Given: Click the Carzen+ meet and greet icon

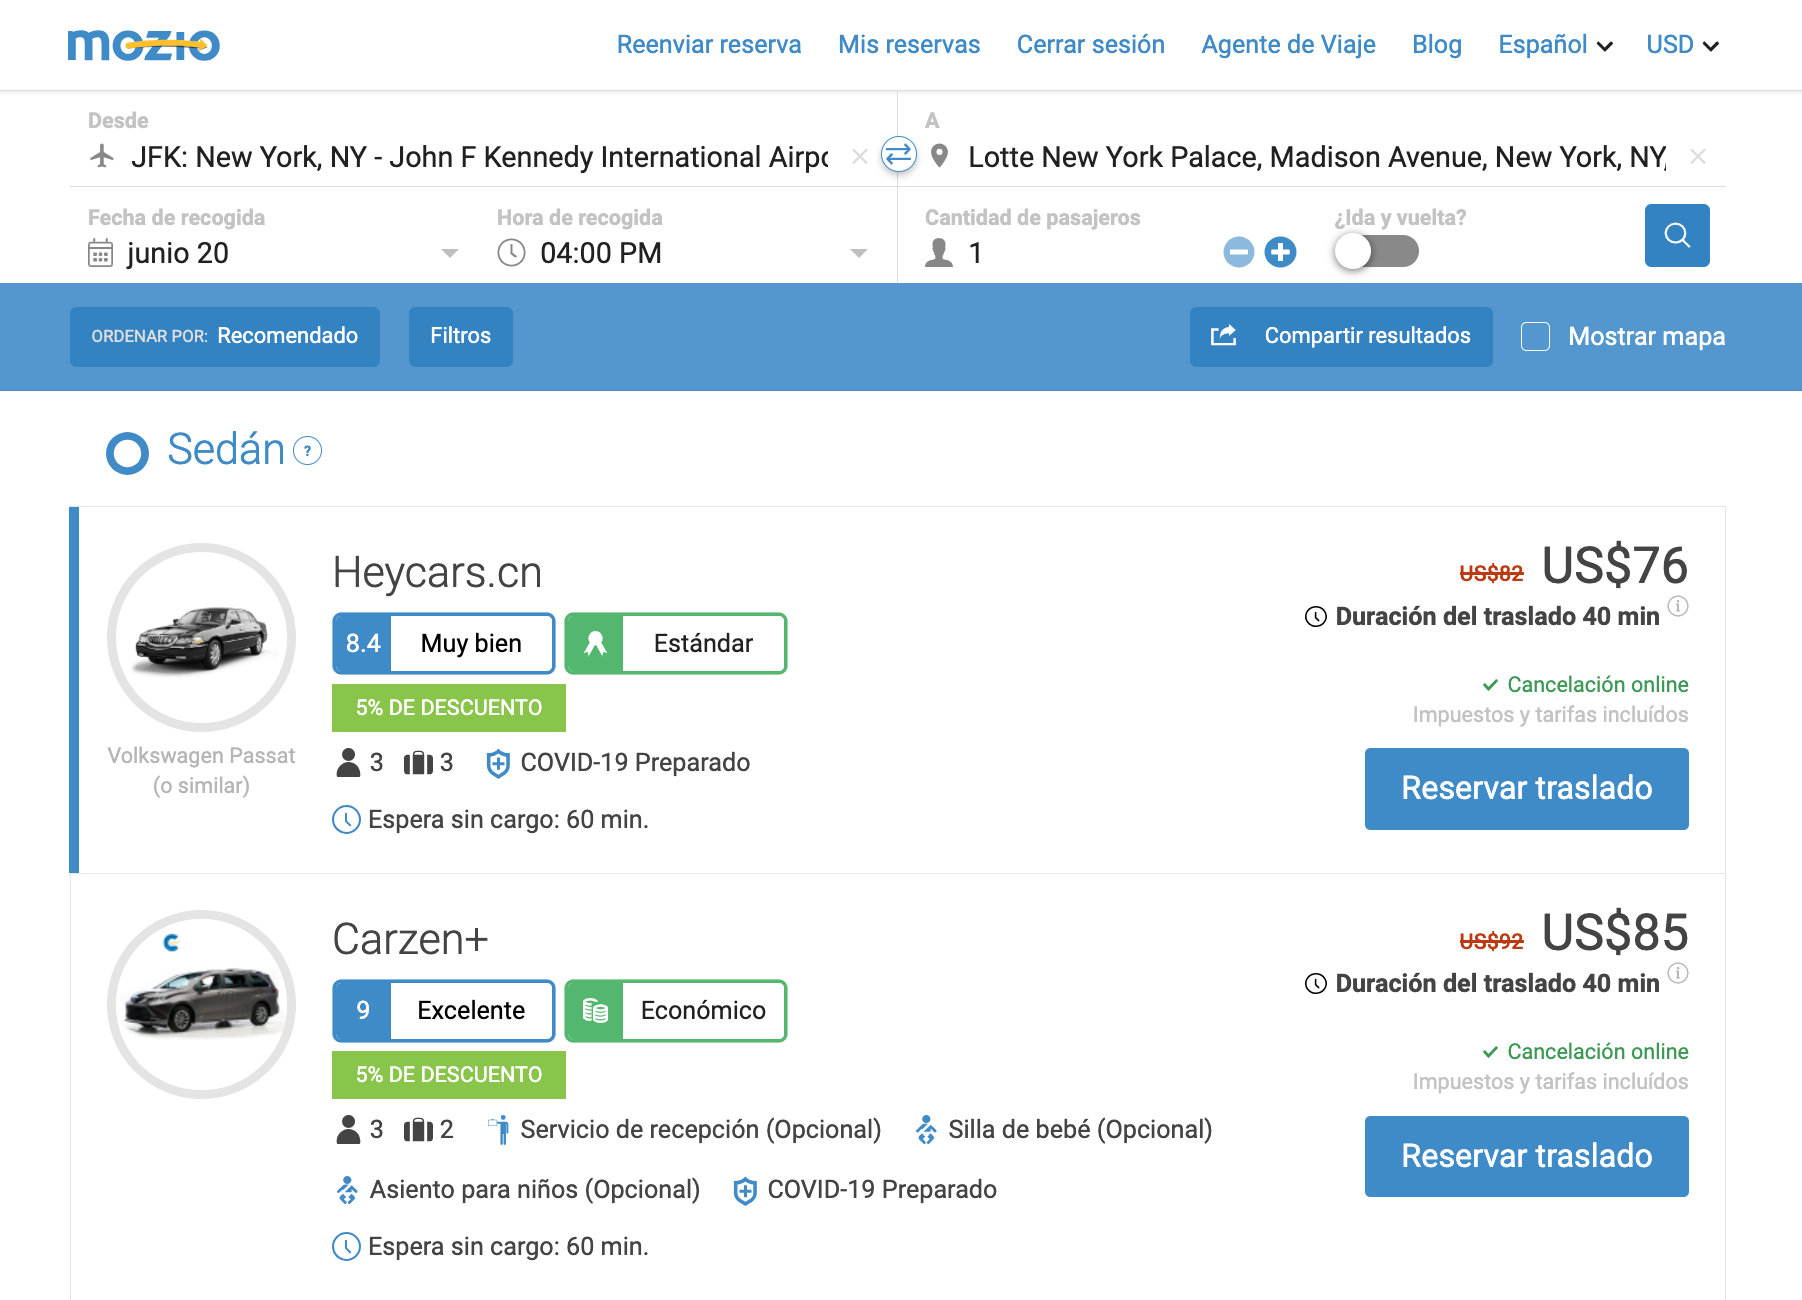Looking at the screenshot, I should (x=499, y=1130).
